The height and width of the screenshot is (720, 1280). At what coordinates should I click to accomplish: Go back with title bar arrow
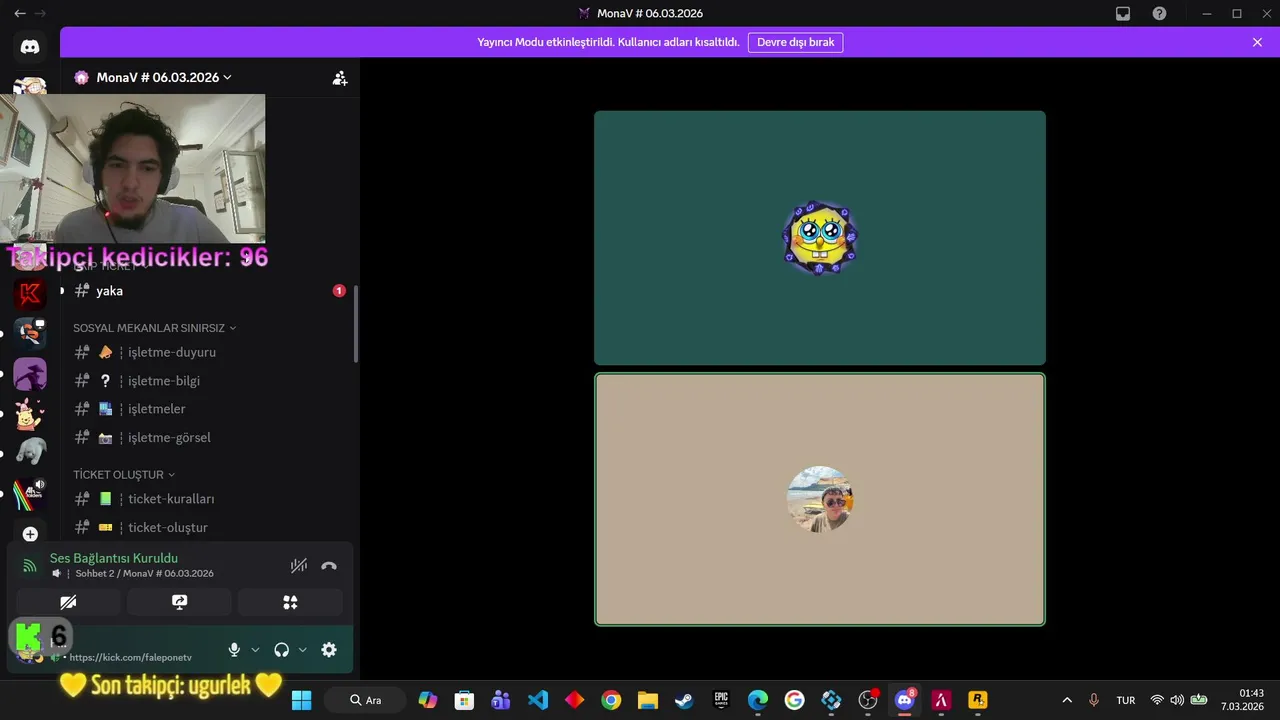[x=20, y=14]
